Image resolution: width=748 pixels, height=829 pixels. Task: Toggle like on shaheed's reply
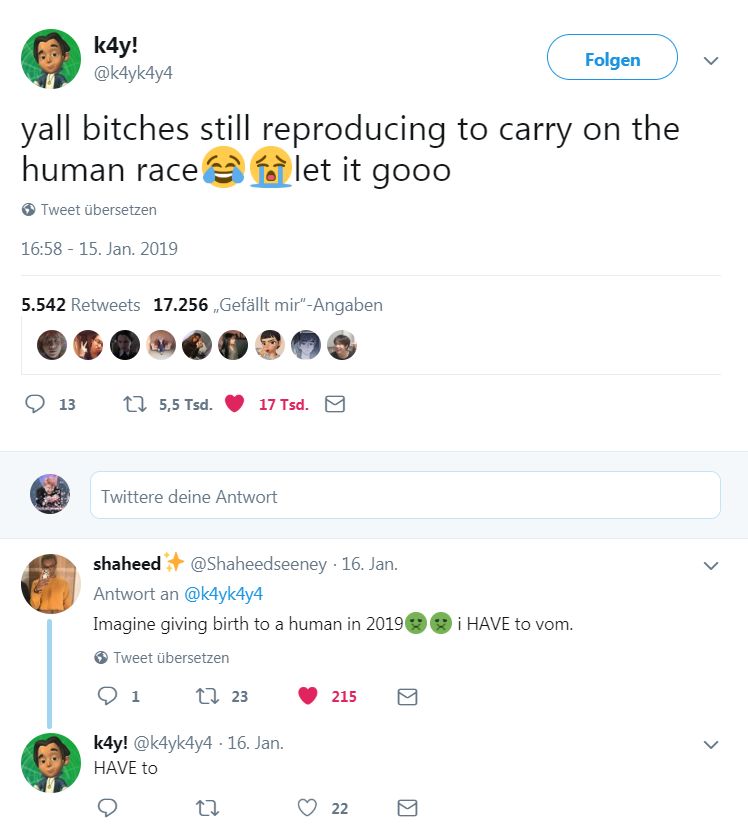pos(308,696)
